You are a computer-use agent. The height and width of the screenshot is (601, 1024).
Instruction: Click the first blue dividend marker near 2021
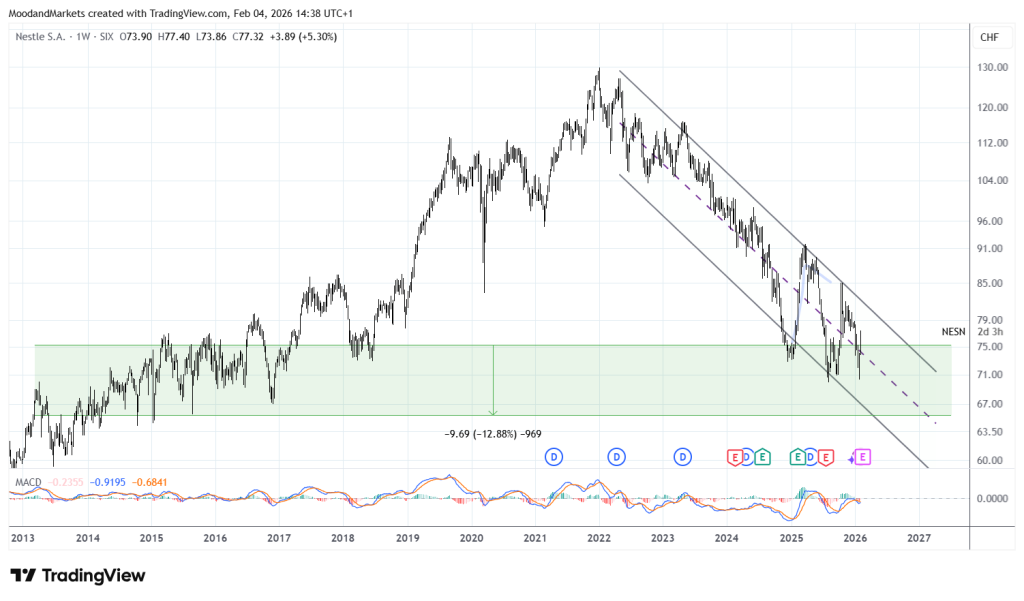[554, 457]
